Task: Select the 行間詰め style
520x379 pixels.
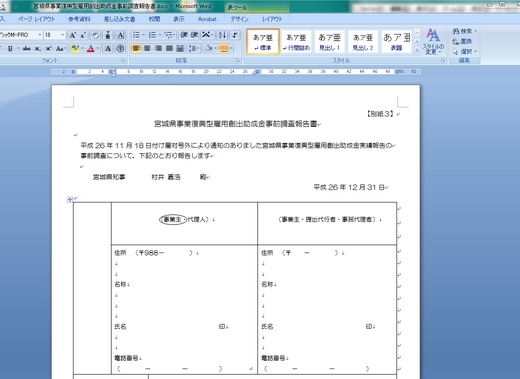Action: click(x=296, y=42)
